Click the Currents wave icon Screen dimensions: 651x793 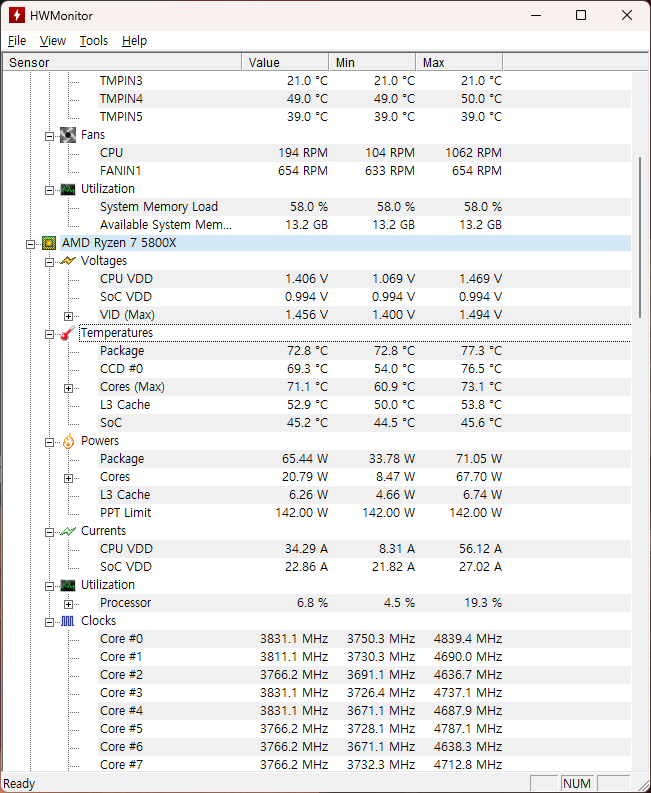coord(68,531)
